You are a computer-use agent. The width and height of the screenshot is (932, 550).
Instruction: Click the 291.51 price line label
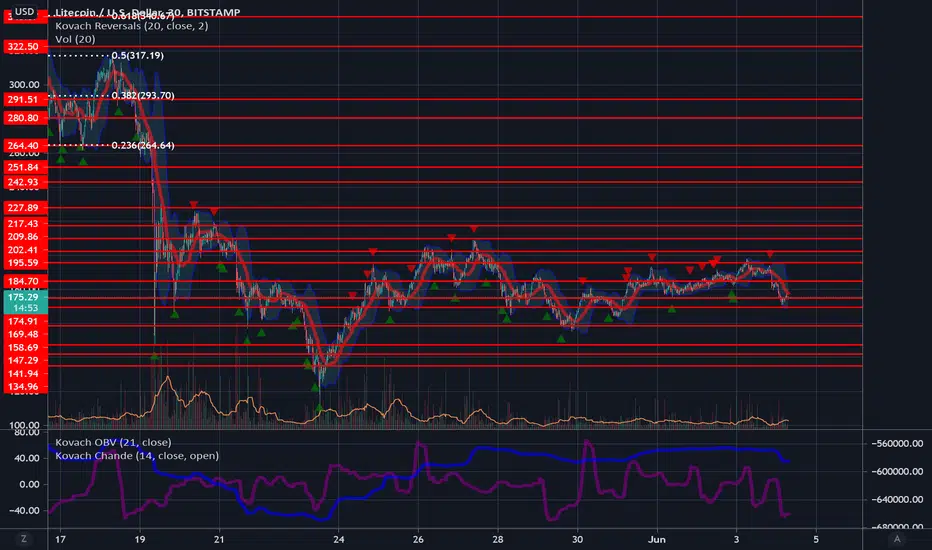(x=24, y=100)
